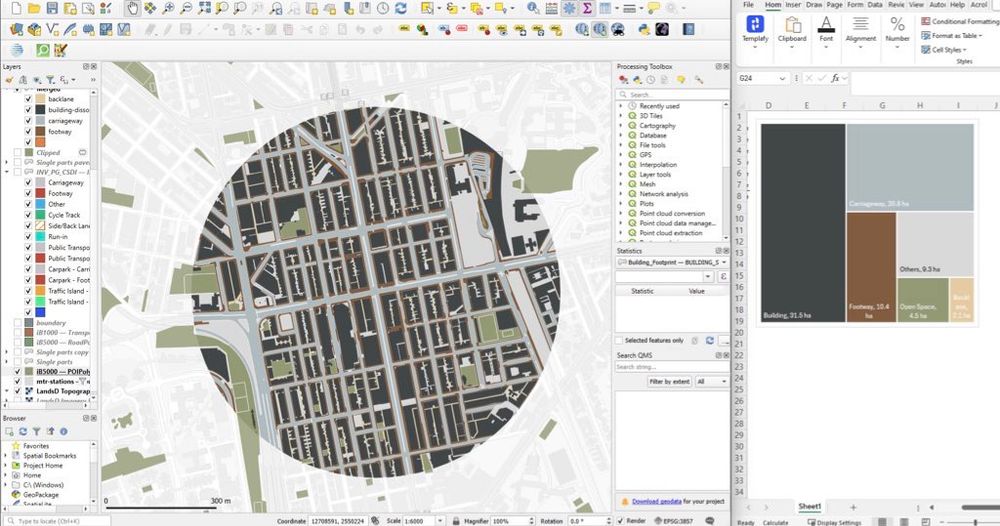Zoom to full extent
The height and width of the screenshot is (526, 1000).
click(x=204, y=8)
